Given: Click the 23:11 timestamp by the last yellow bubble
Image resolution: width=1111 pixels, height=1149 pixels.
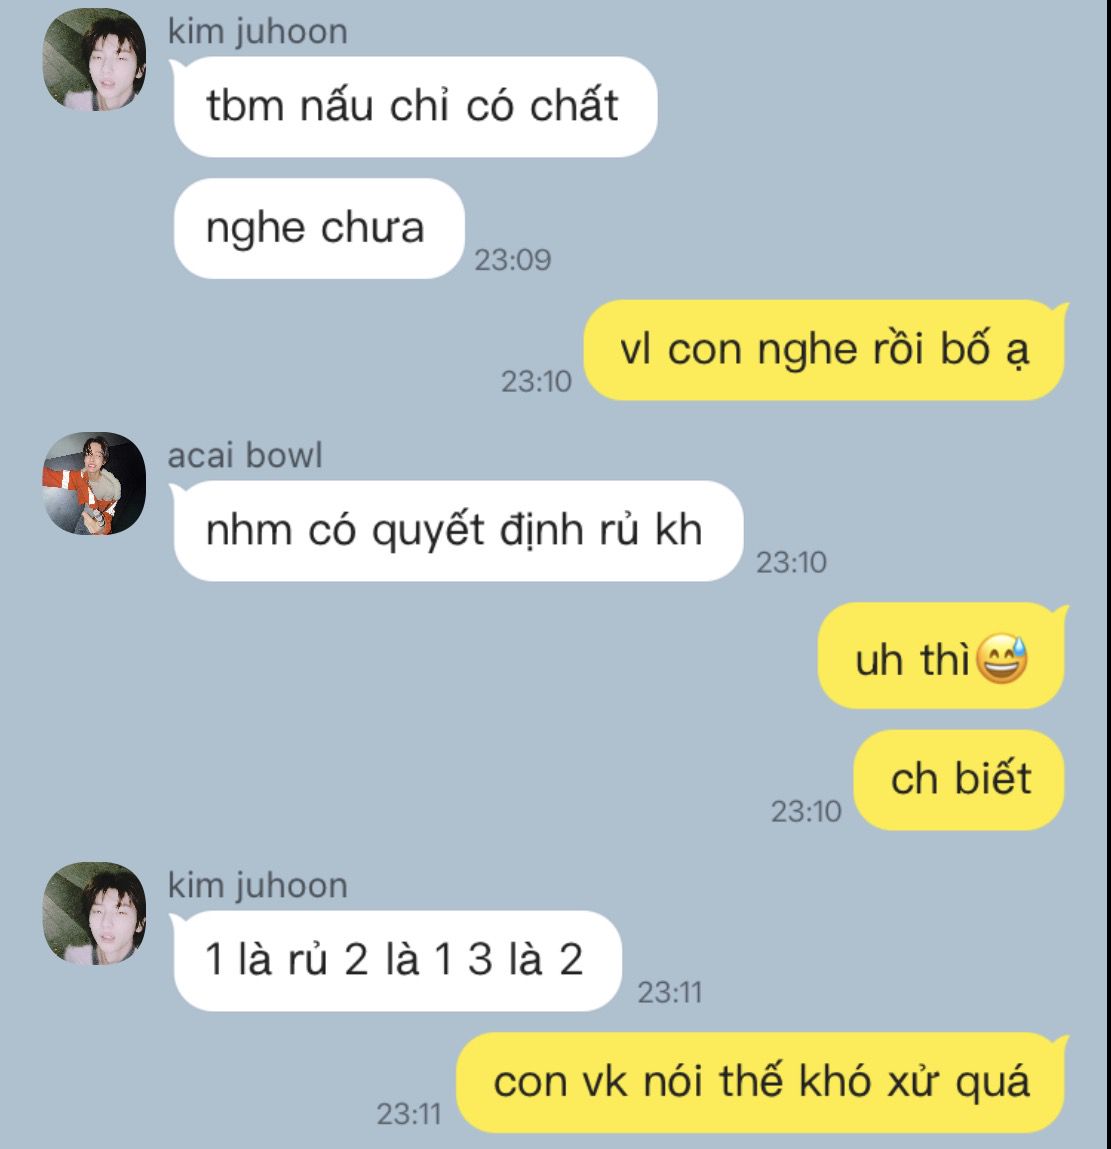Looking at the screenshot, I should click(x=408, y=1114).
